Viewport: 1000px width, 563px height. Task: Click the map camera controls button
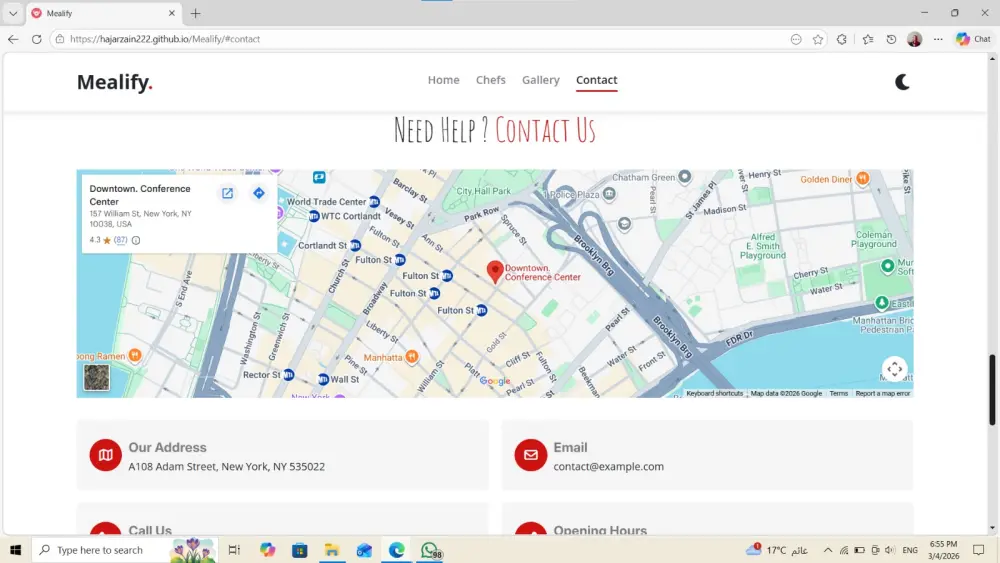coord(894,369)
